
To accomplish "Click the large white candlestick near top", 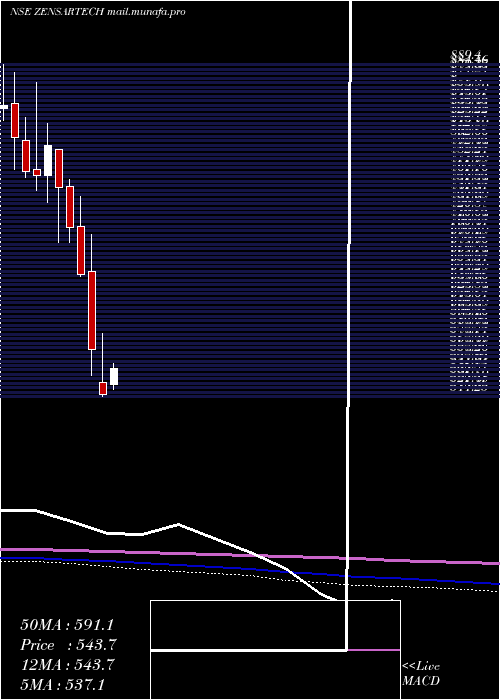I will point(48,160).
